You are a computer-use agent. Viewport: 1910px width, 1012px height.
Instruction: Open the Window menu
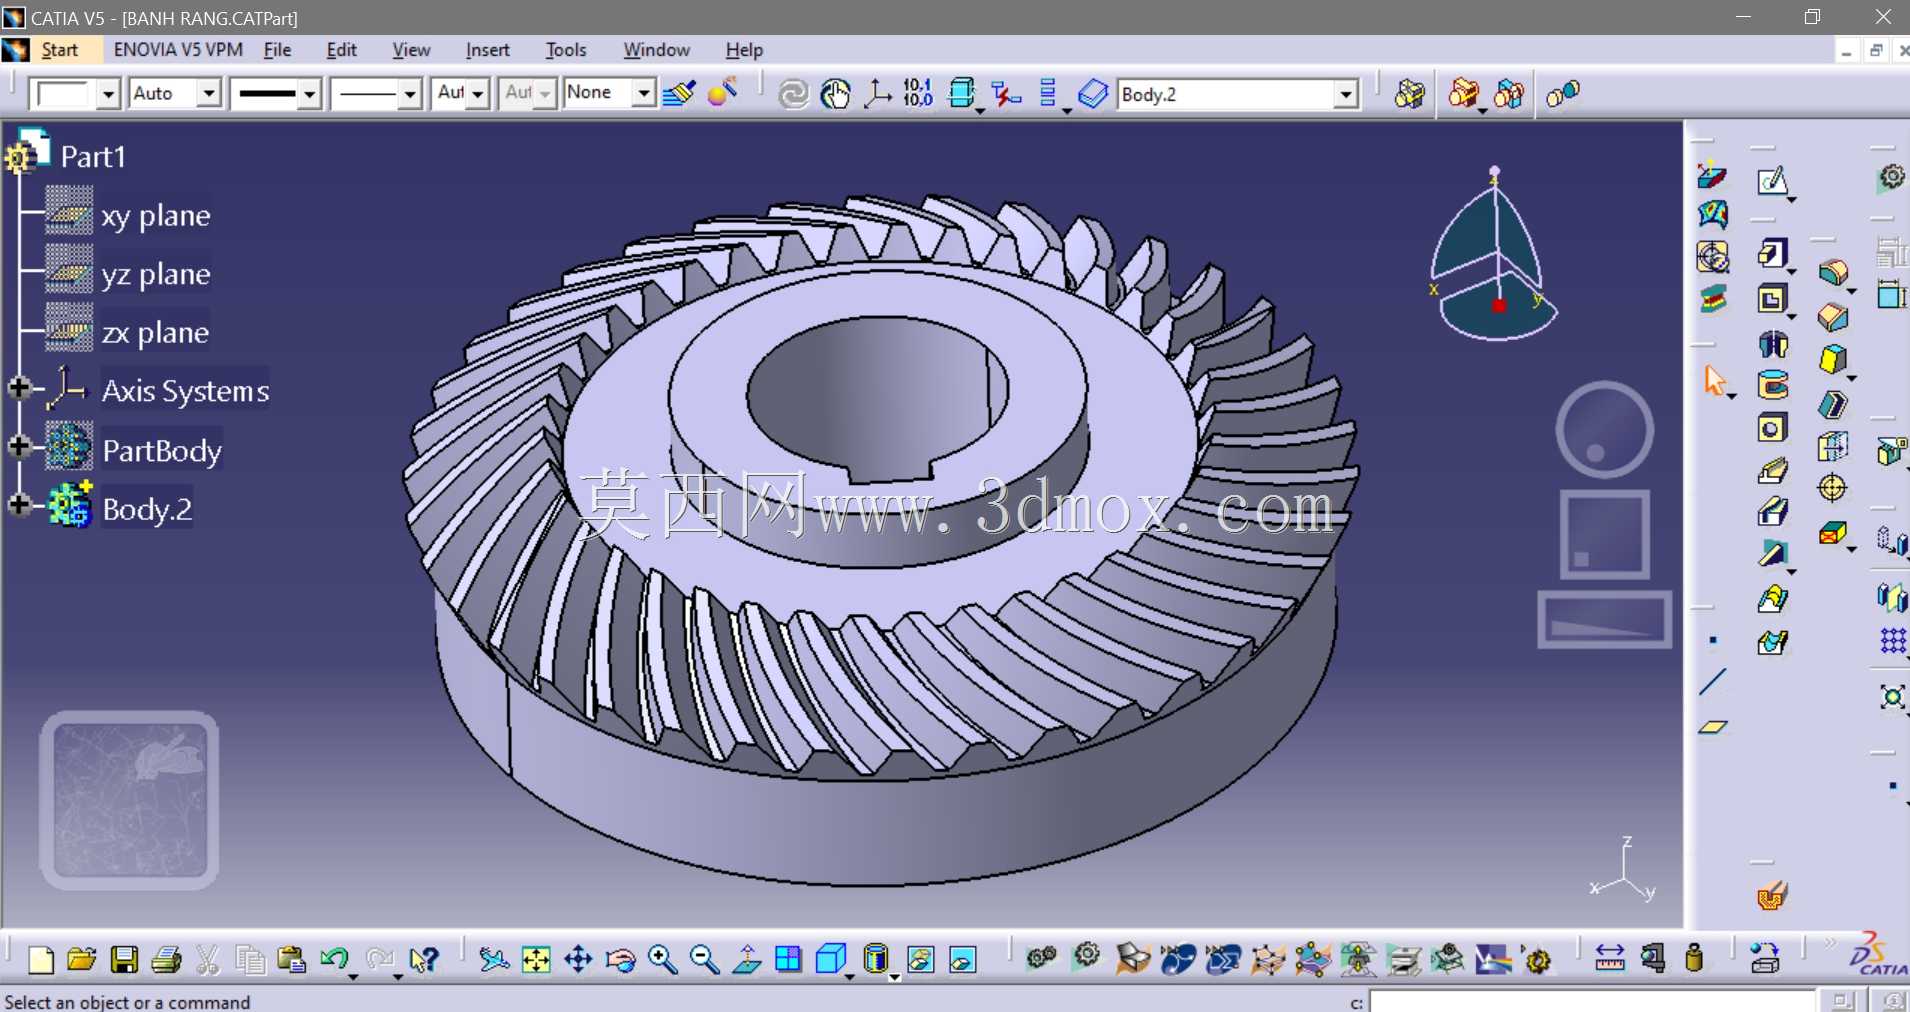[x=656, y=50]
